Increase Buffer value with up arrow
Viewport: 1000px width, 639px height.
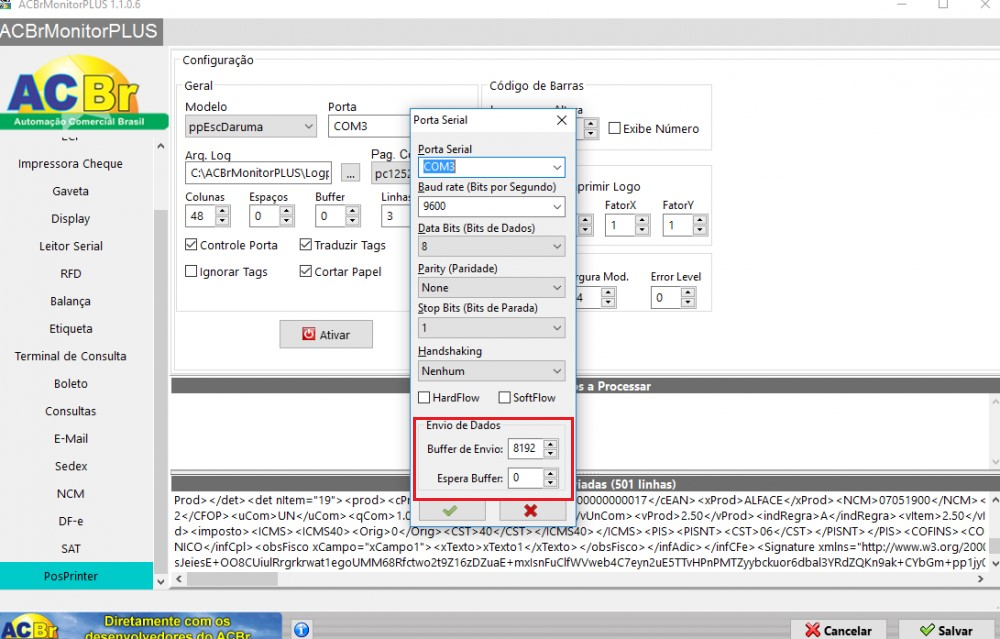(x=353, y=210)
